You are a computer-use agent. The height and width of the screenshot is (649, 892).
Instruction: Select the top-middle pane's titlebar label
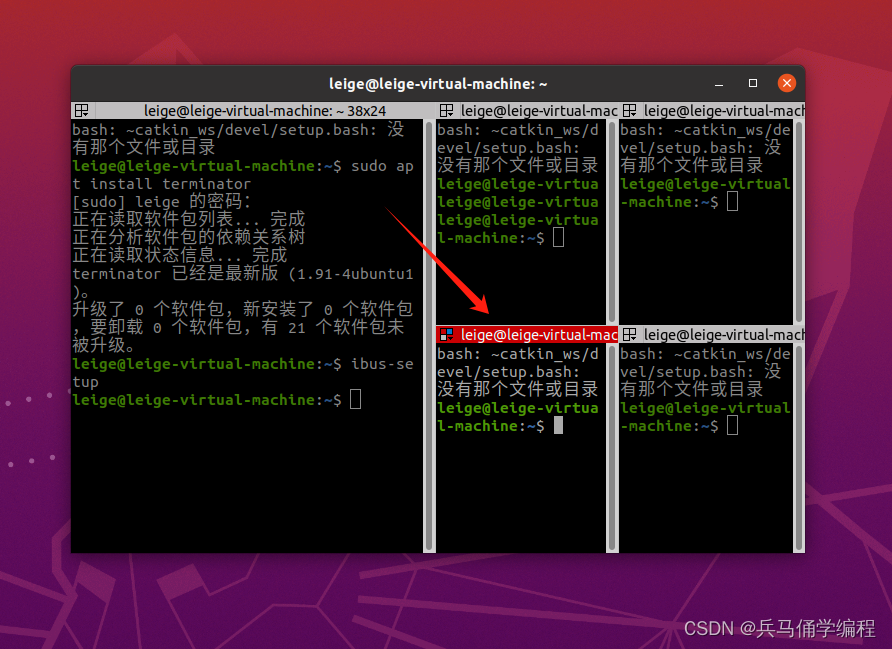coord(539,110)
